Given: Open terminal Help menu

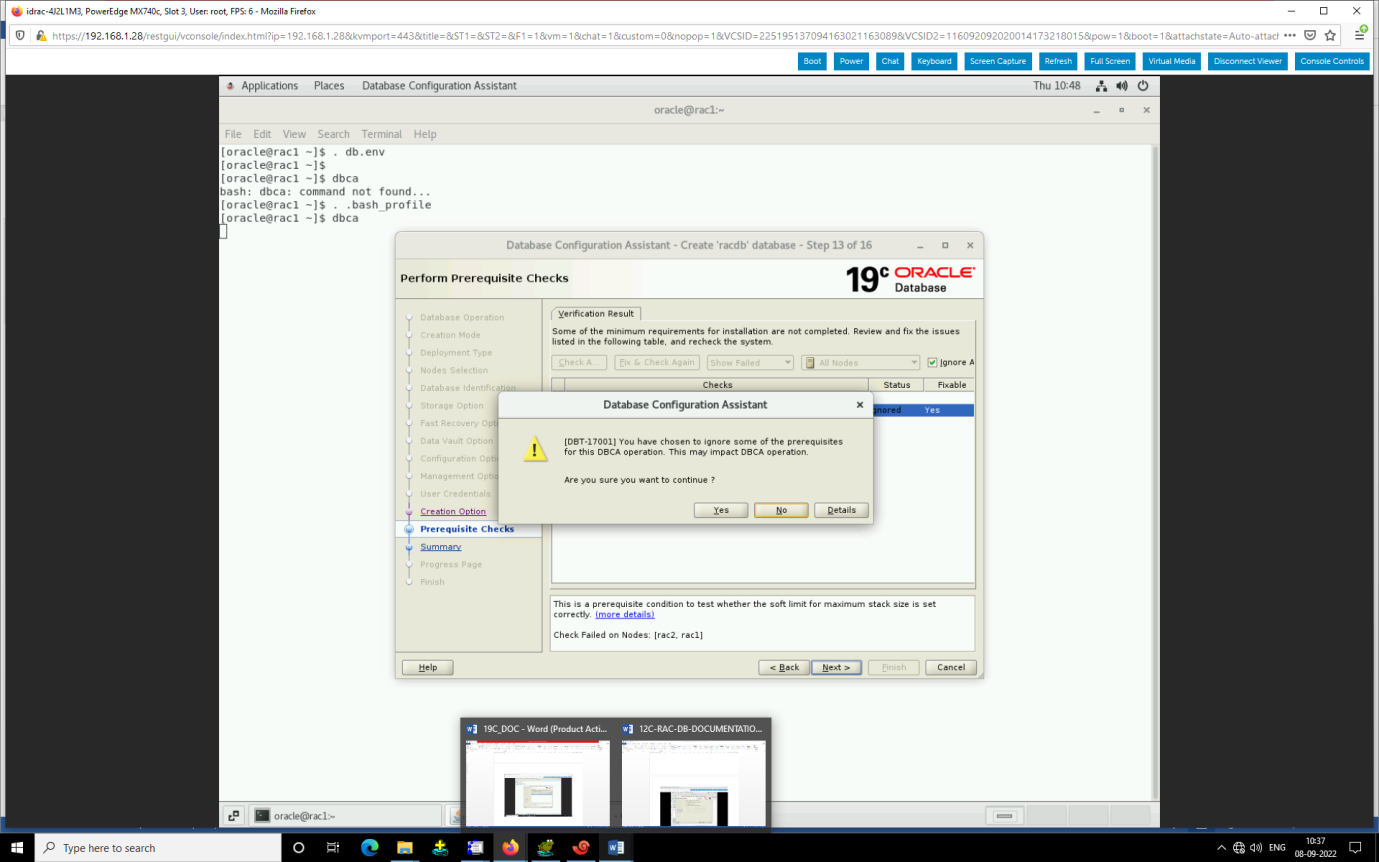Looking at the screenshot, I should click(x=425, y=134).
